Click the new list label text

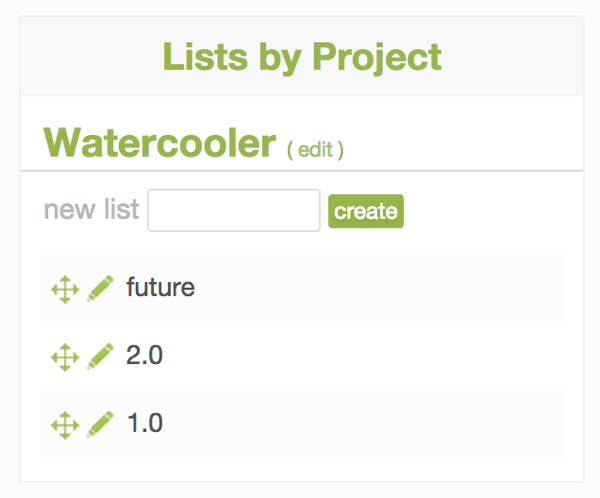(x=90, y=211)
